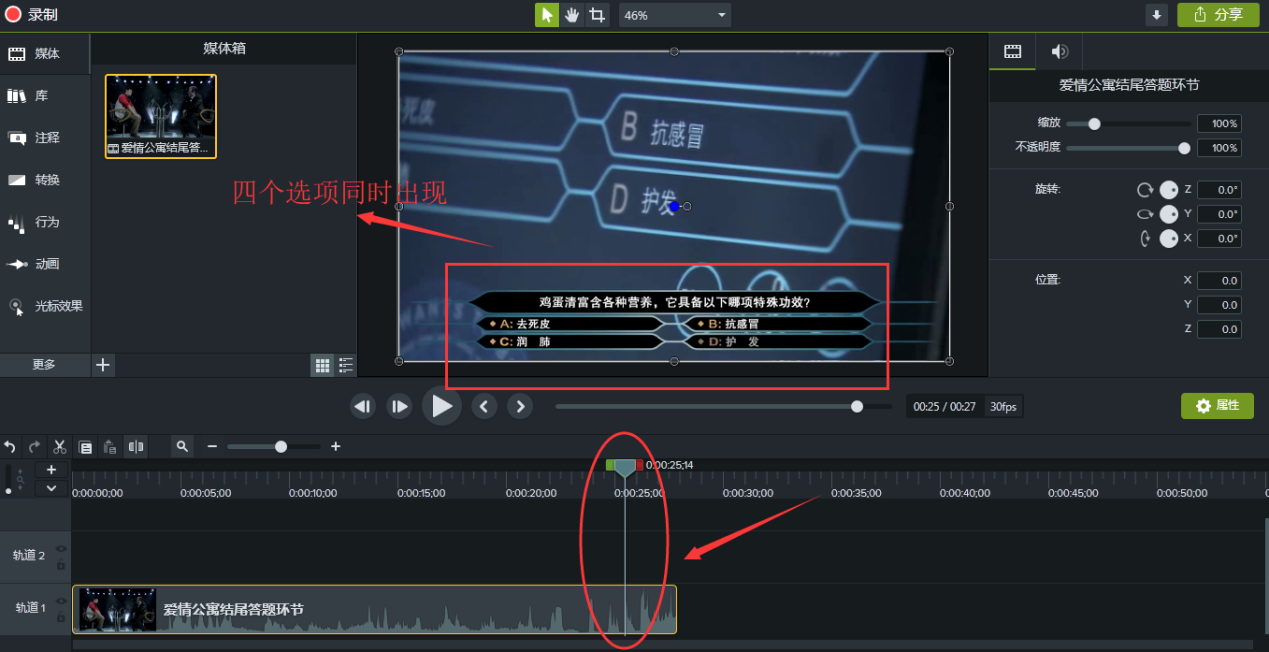Screen dimensions: 1269x652
Task: Select the hand pan tool
Action: click(x=572, y=15)
